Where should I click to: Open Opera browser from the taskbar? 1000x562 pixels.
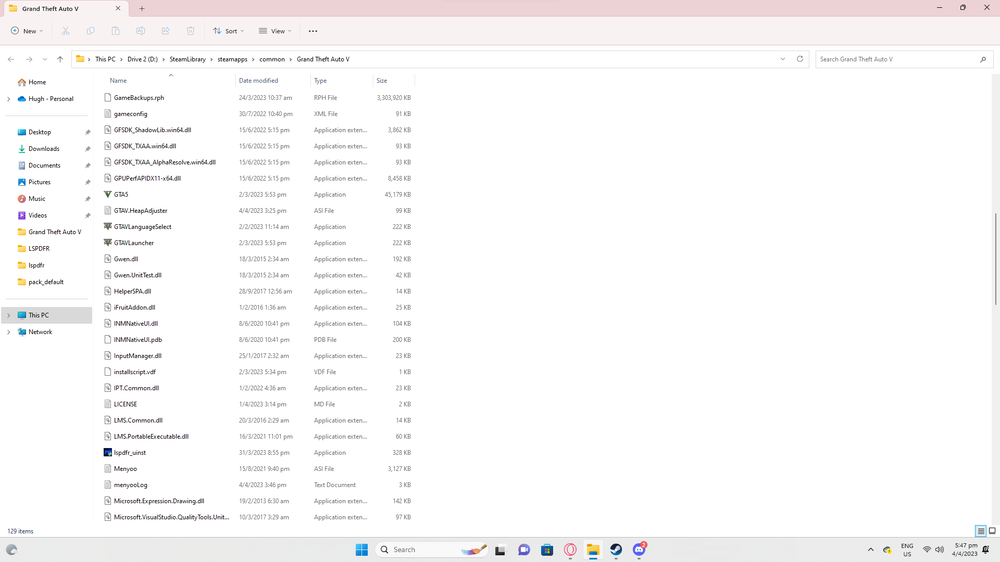click(x=570, y=549)
